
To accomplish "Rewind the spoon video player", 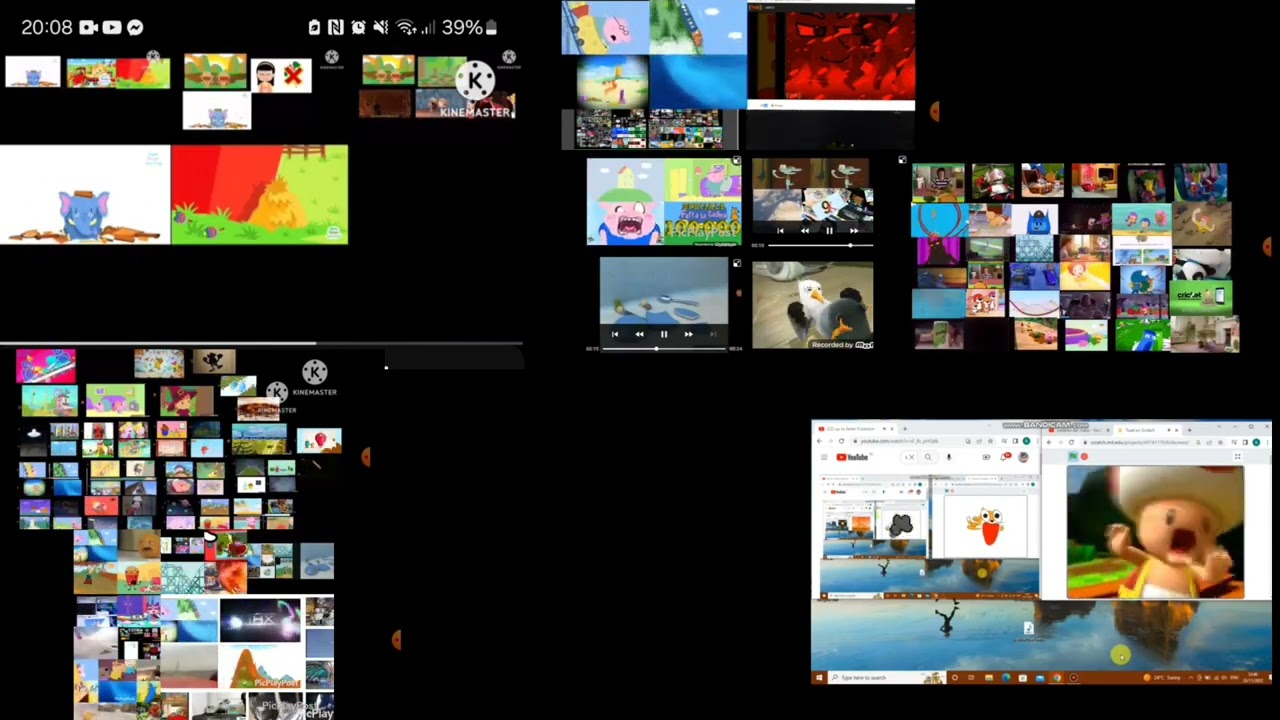I will pyautogui.click(x=640, y=334).
